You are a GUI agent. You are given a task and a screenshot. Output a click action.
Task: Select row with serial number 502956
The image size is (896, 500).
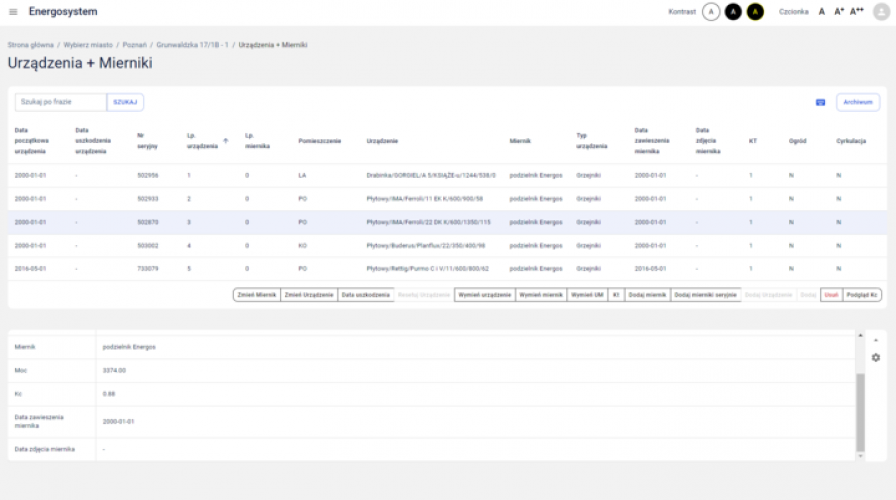pos(447,175)
